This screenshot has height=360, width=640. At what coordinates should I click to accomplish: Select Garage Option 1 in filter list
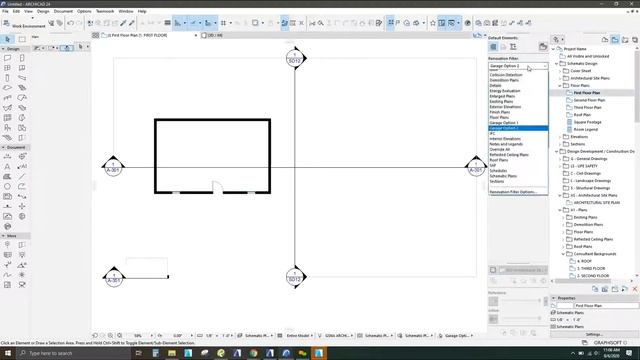click(x=518, y=123)
